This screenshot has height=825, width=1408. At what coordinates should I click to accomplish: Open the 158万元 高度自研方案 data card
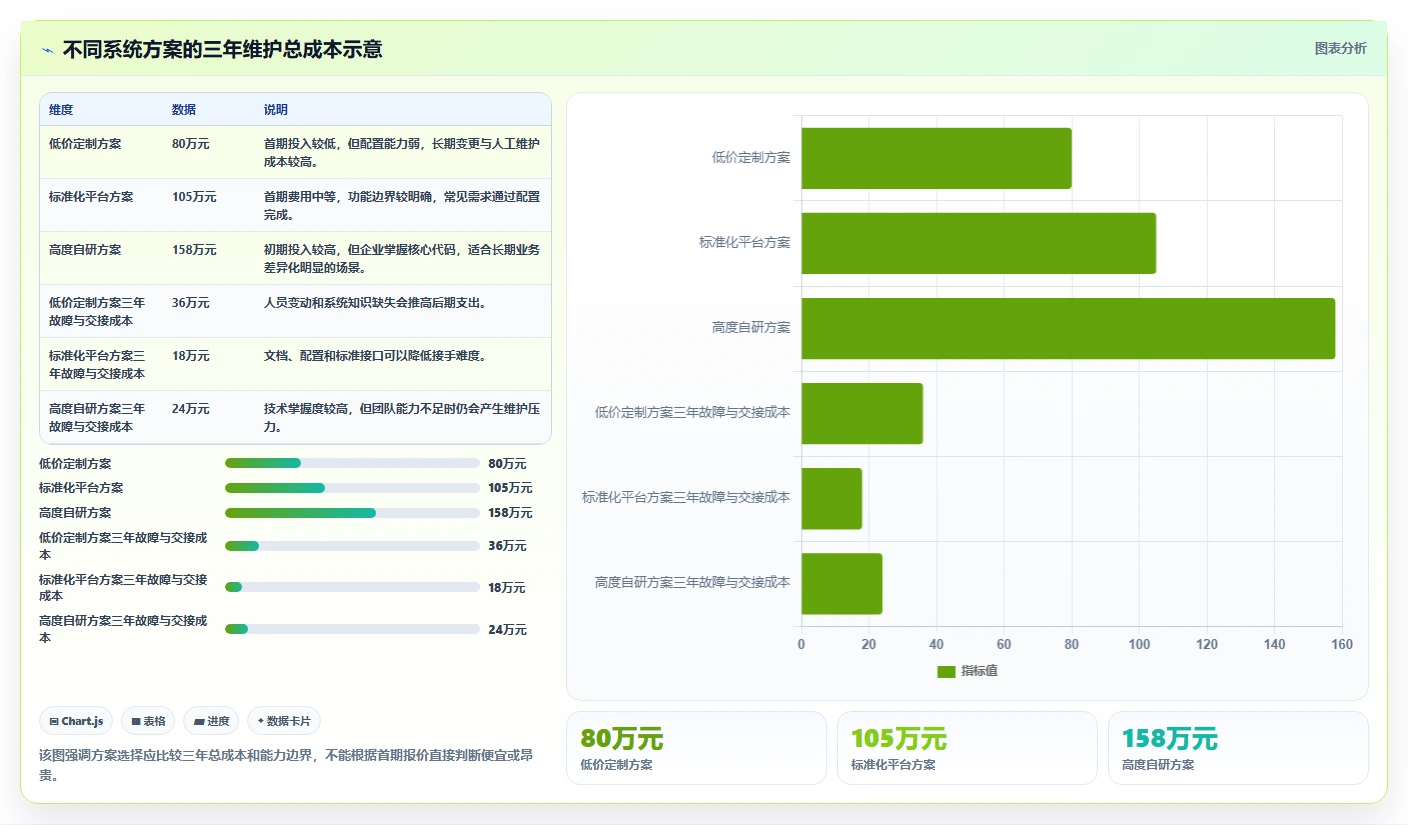click(x=1238, y=748)
